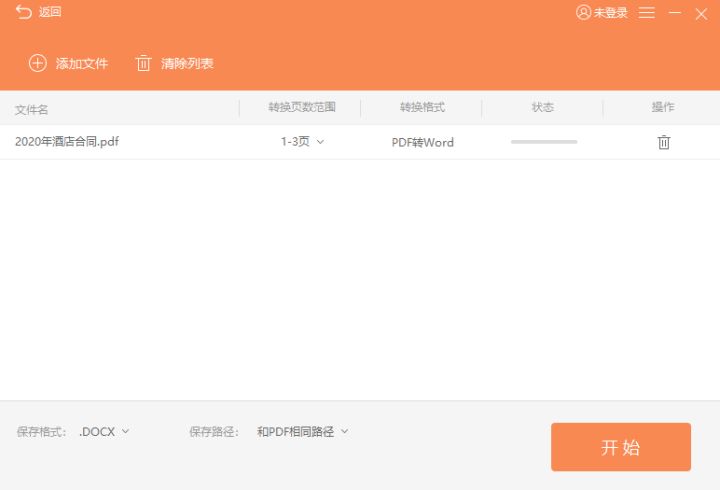Open the hamburger menu icon
Viewport: 720px width, 490px height.
tap(647, 13)
